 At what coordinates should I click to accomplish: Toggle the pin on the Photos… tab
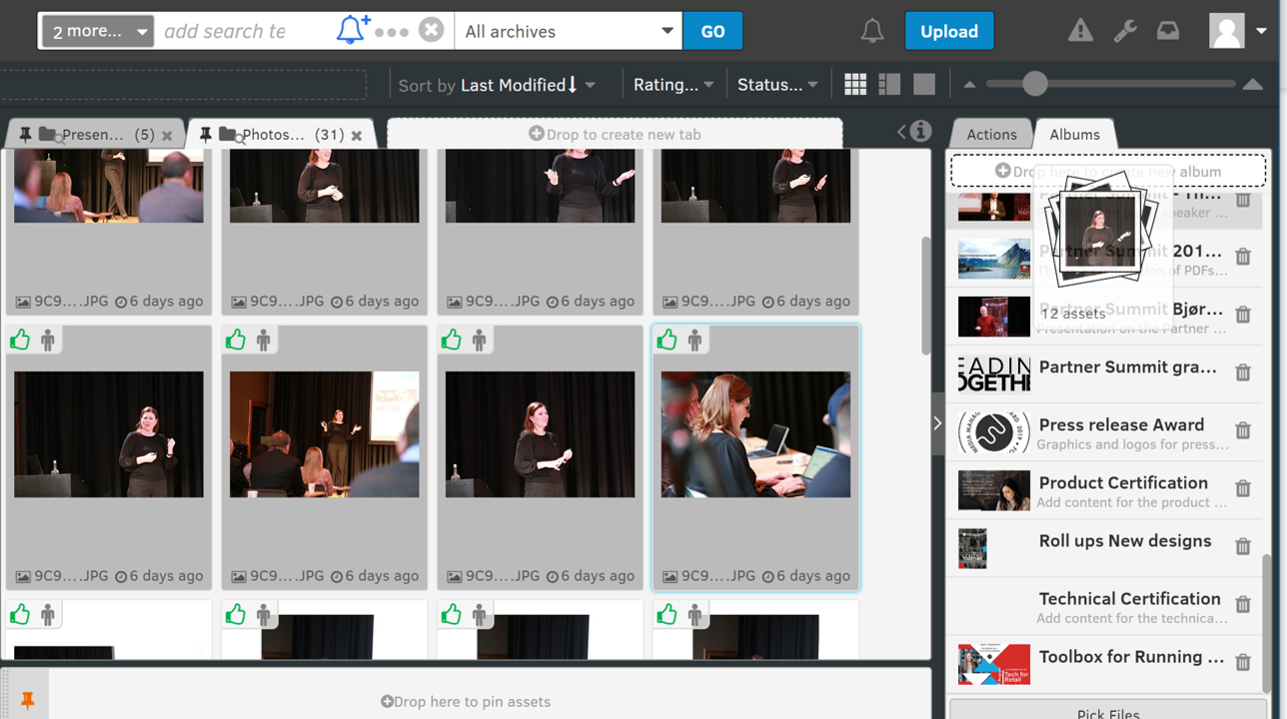point(205,134)
